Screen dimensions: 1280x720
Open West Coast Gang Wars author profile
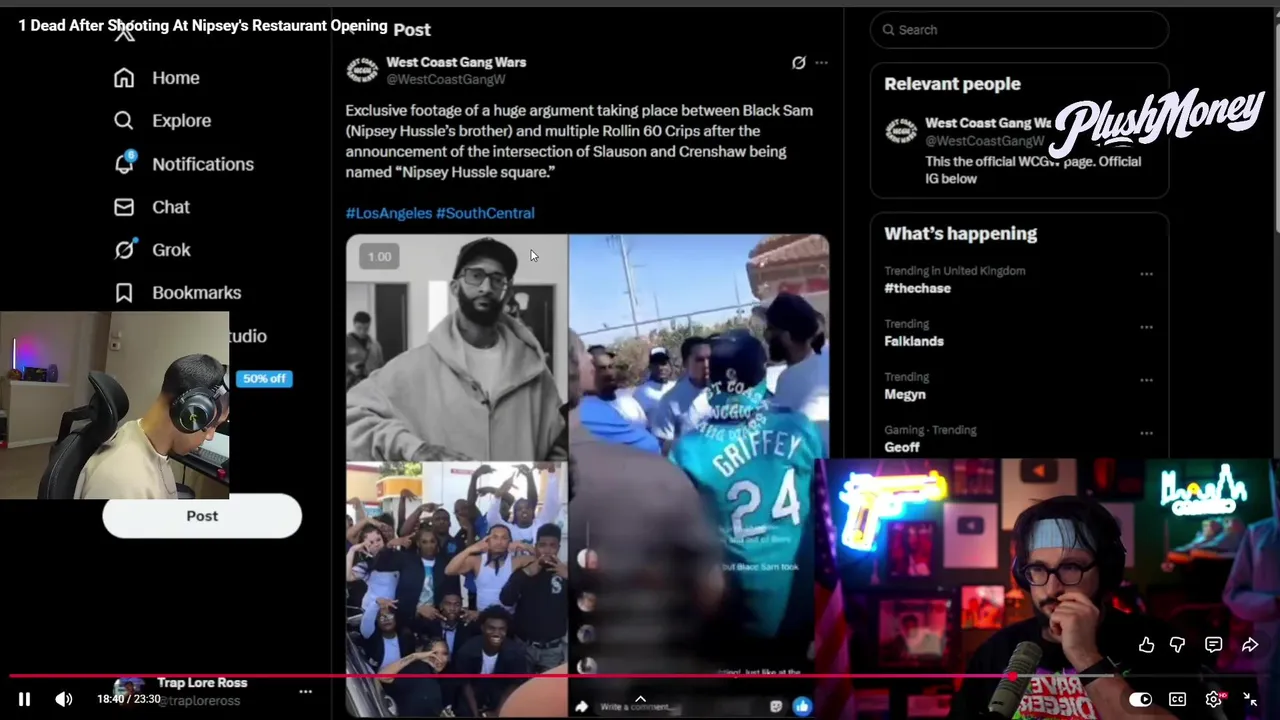point(456,62)
